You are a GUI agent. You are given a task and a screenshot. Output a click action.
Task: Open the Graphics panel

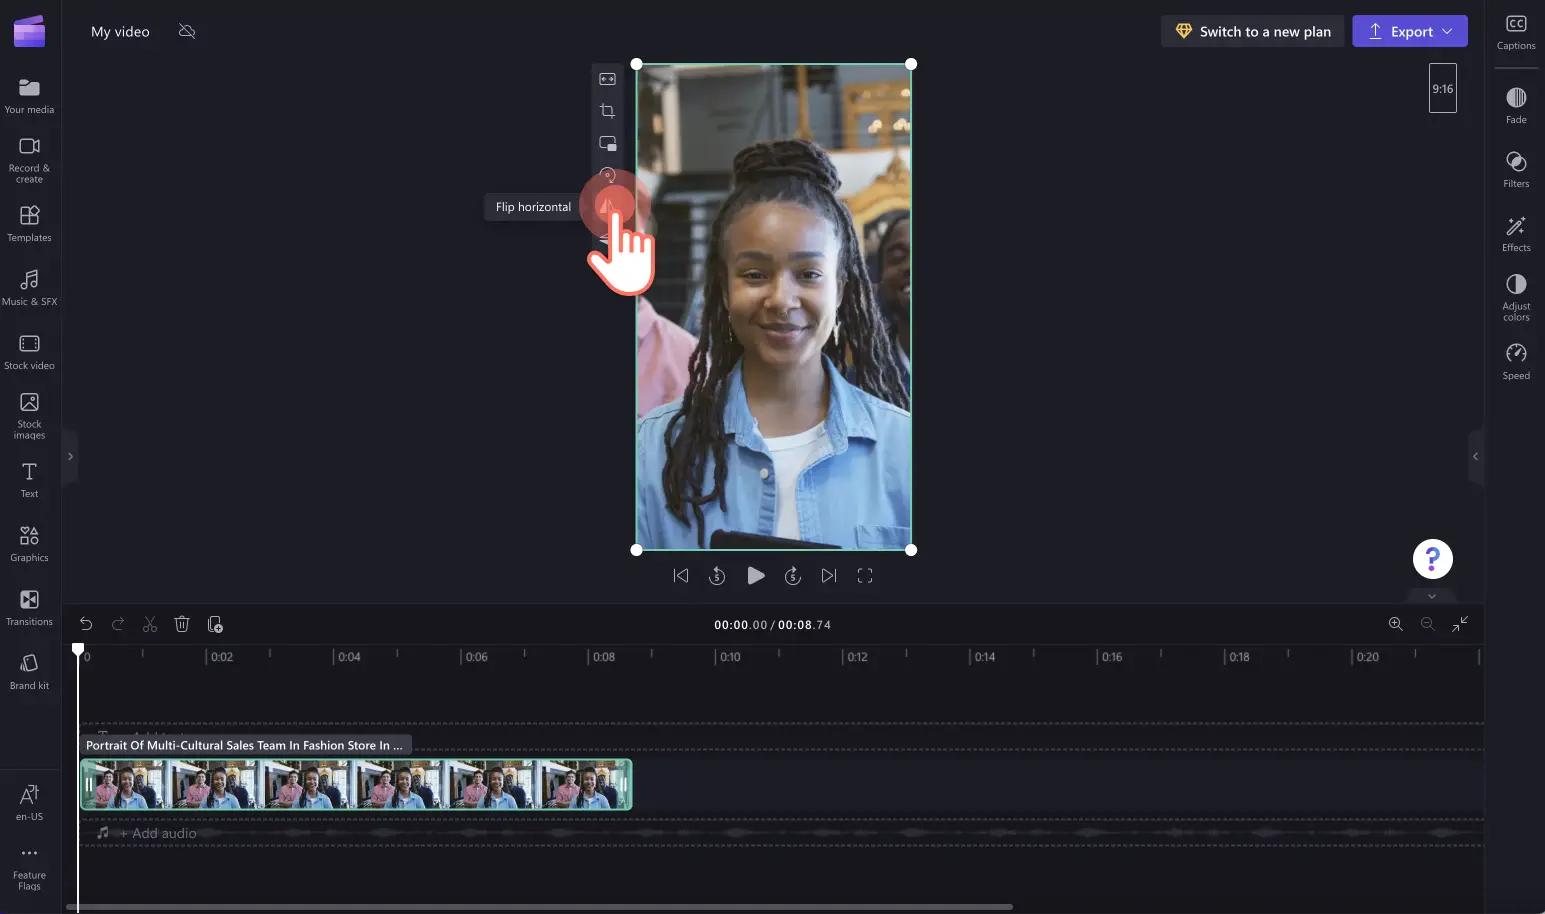[29, 544]
